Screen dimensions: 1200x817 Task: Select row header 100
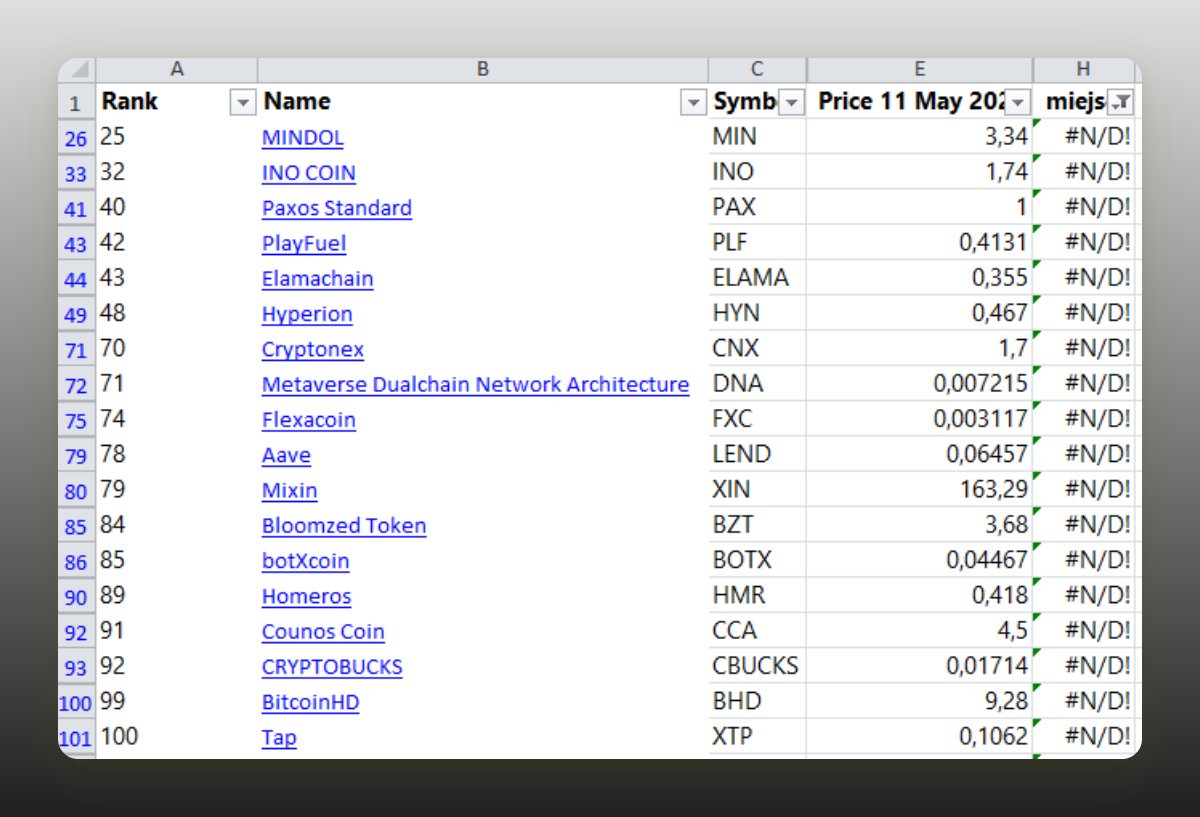pyautogui.click(x=77, y=703)
